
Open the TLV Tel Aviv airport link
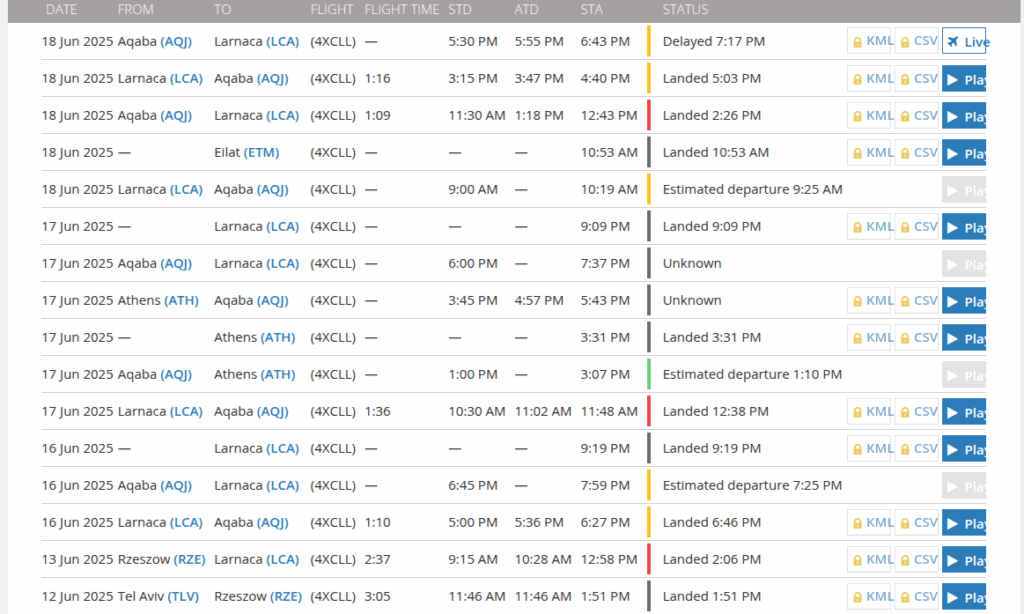click(183, 597)
